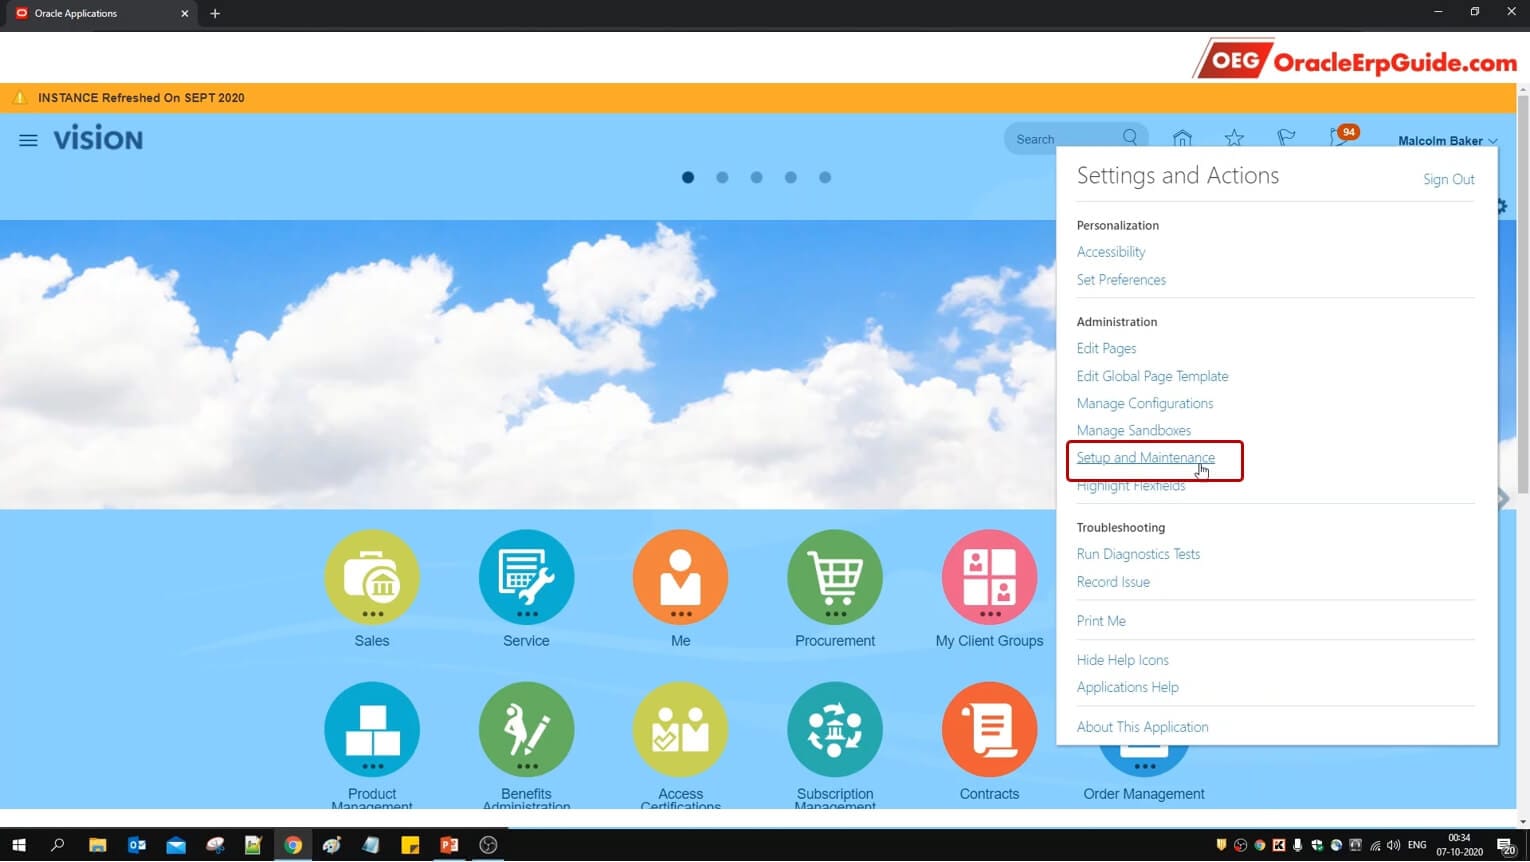Viewport: 1530px width, 862px height.
Task: Open Windows notification center
Action: [1506, 846]
